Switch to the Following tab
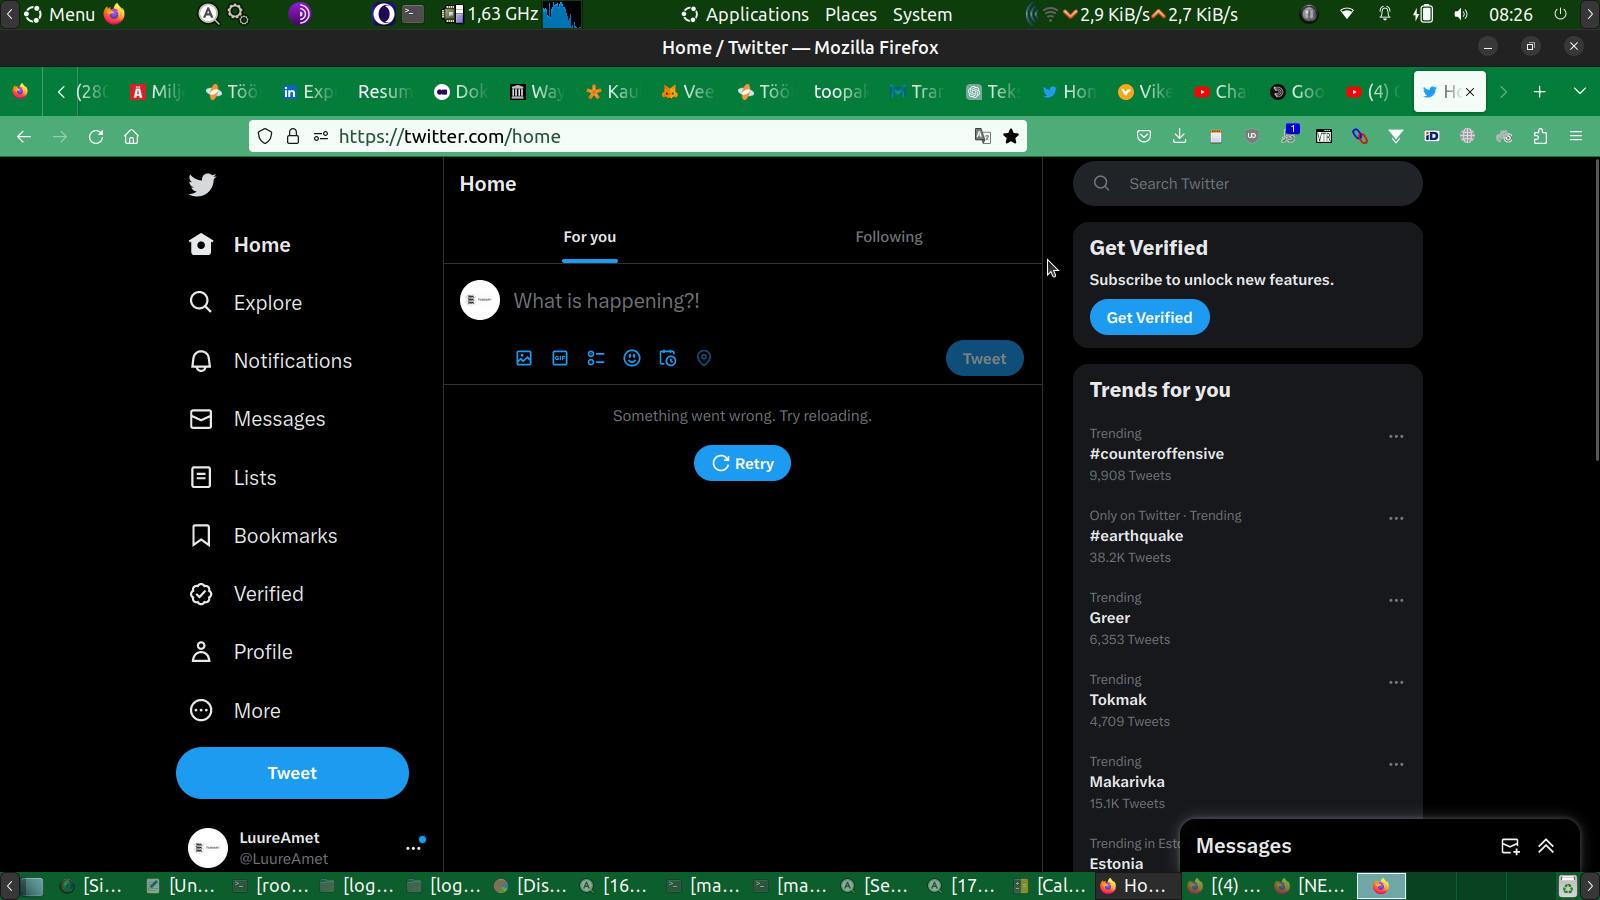Screen dimensions: 1600x900 click(889, 237)
